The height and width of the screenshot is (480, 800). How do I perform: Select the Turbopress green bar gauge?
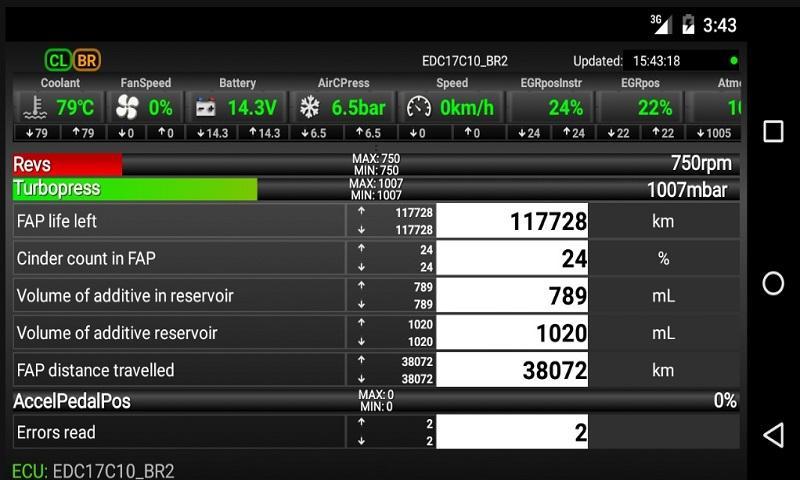coord(377,189)
